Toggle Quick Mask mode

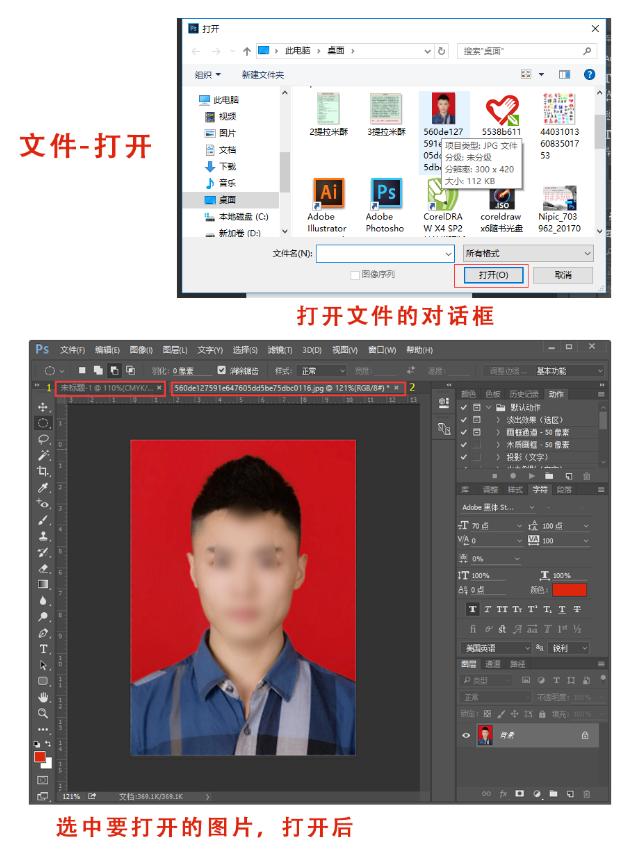coord(43,780)
